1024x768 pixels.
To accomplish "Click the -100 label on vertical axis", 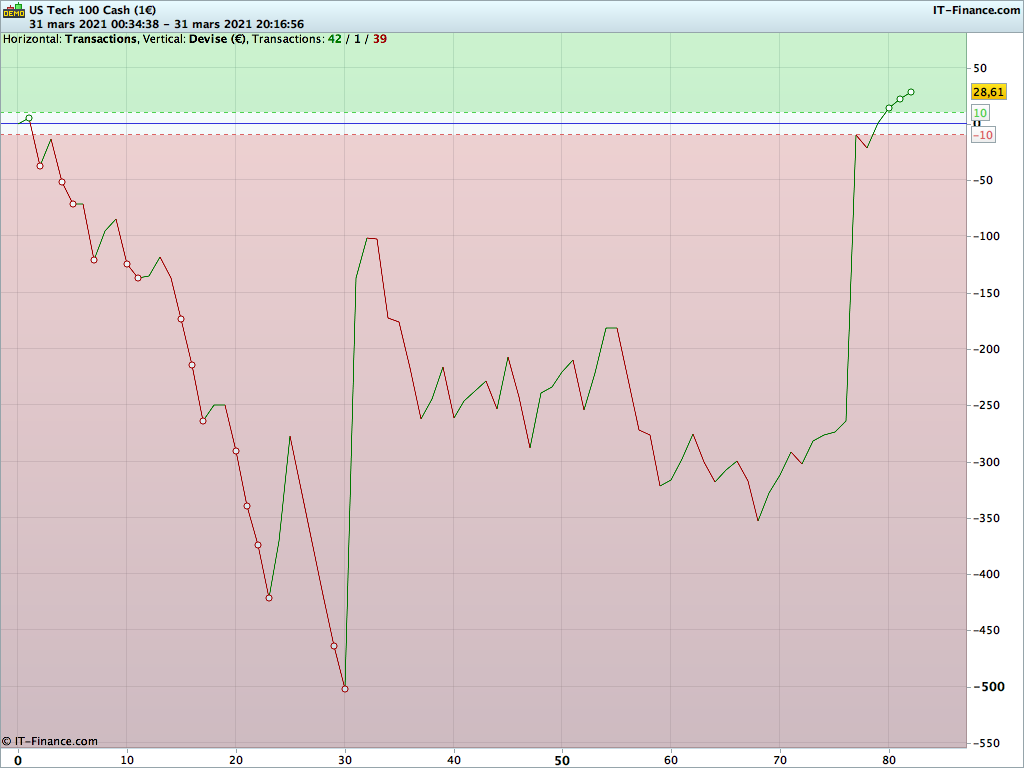I will 986,236.
